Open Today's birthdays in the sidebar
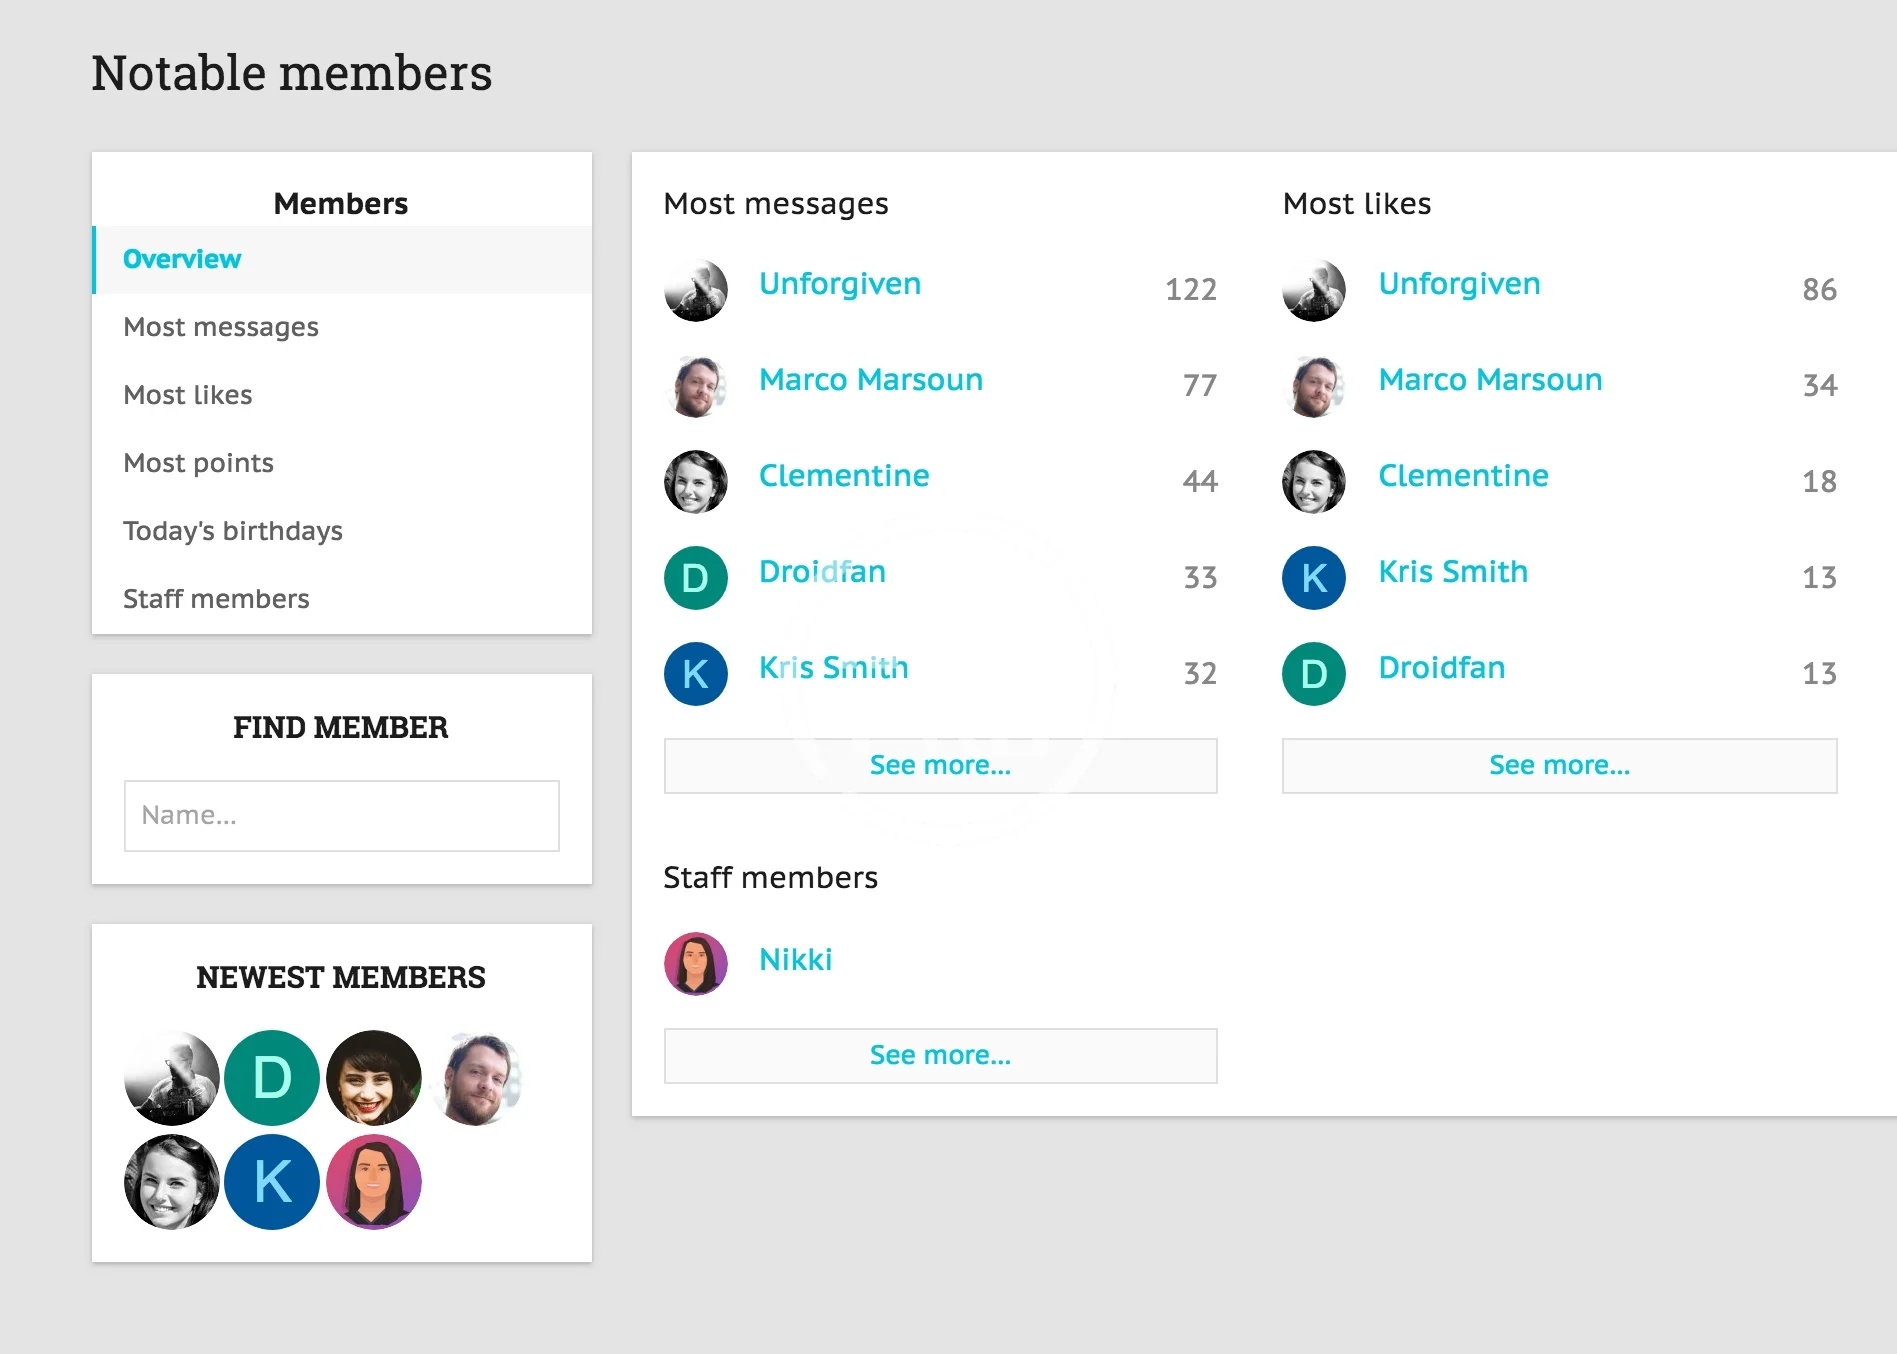1897x1354 pixels. coord(232,531)
